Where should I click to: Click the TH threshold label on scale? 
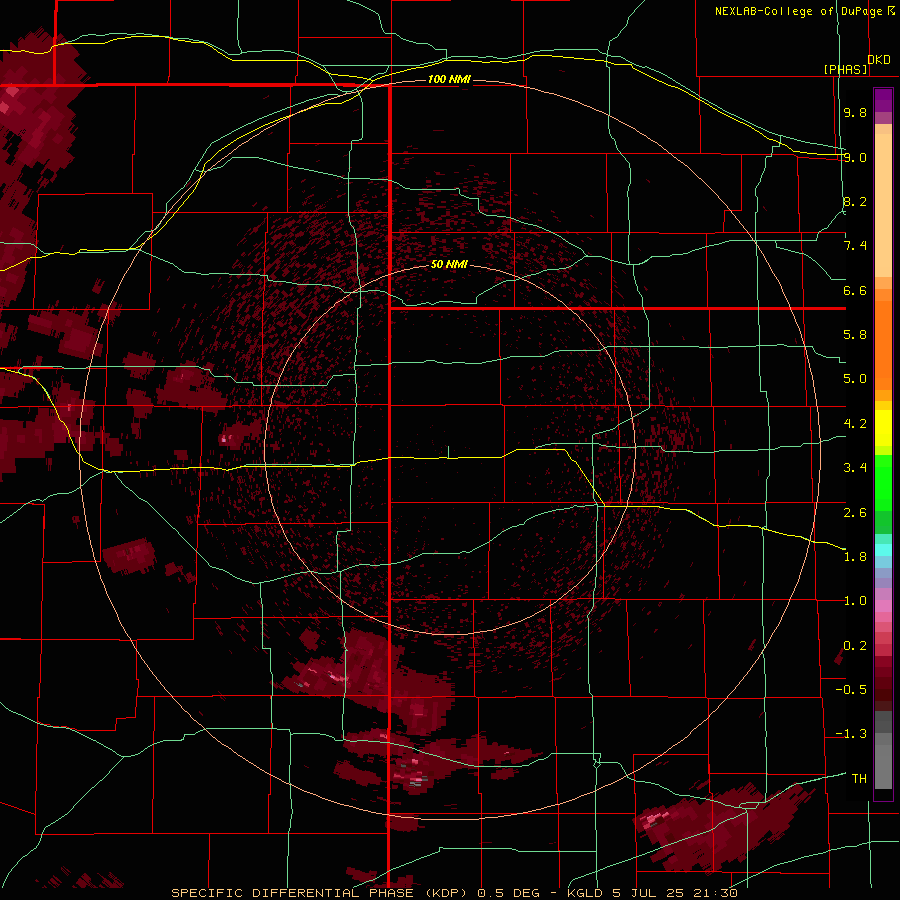point(859,778)
